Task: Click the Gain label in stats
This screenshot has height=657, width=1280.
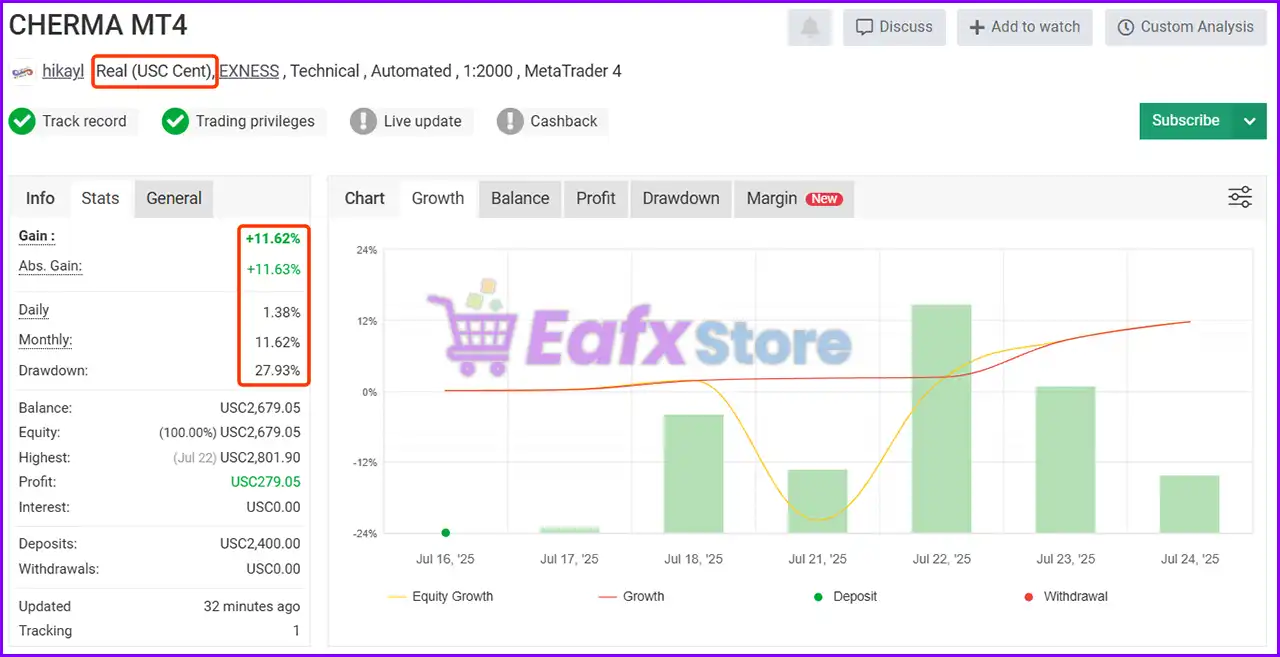Action: [x=37, y=237]
